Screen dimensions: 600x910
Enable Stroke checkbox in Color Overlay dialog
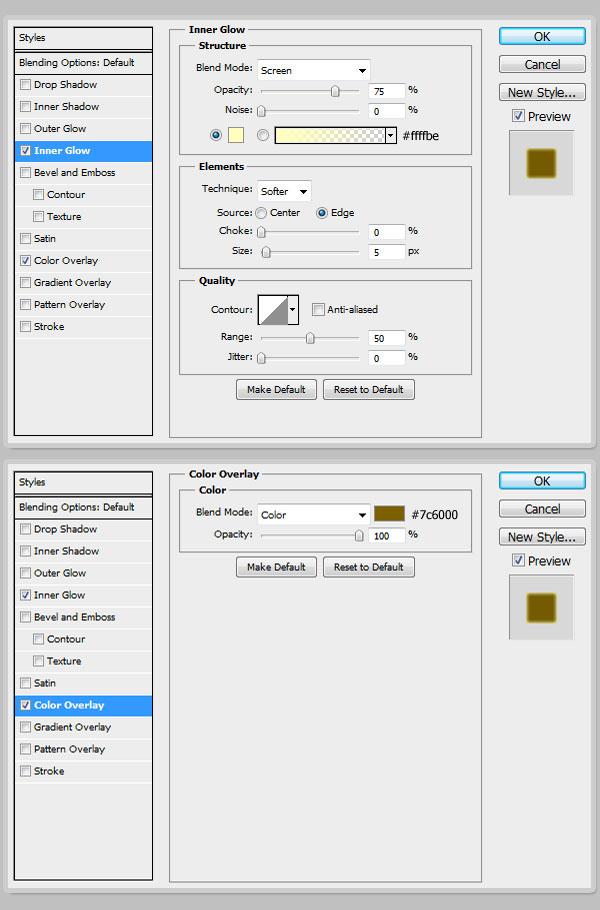(x=26, y=771)
